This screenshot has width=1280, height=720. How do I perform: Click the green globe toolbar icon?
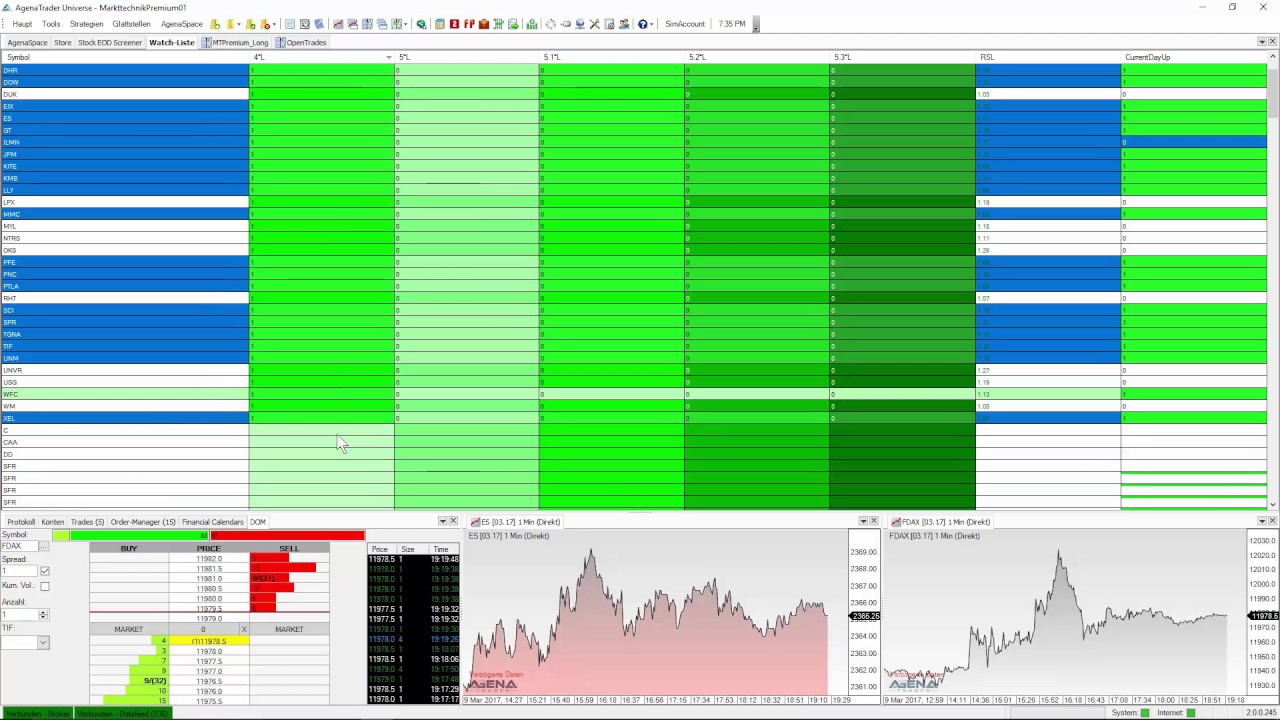[x=422, y=24]
